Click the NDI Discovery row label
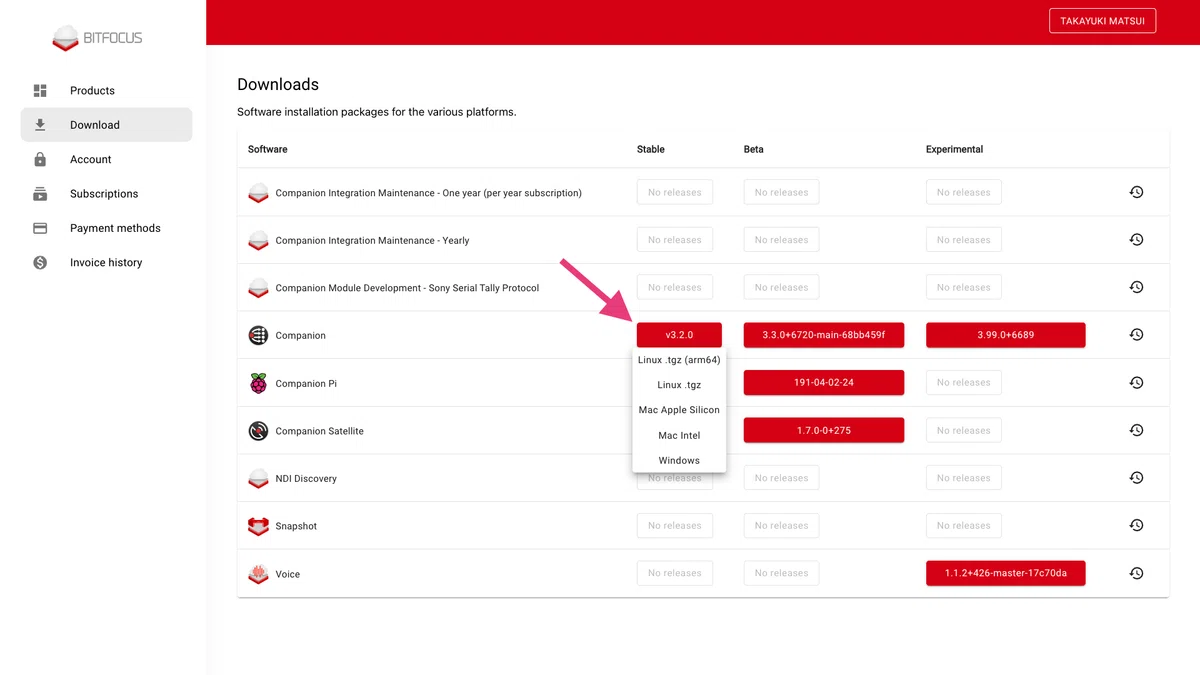Image resolution: width=1200 pixels, height=675 pixels. click(x=306, y=479)
